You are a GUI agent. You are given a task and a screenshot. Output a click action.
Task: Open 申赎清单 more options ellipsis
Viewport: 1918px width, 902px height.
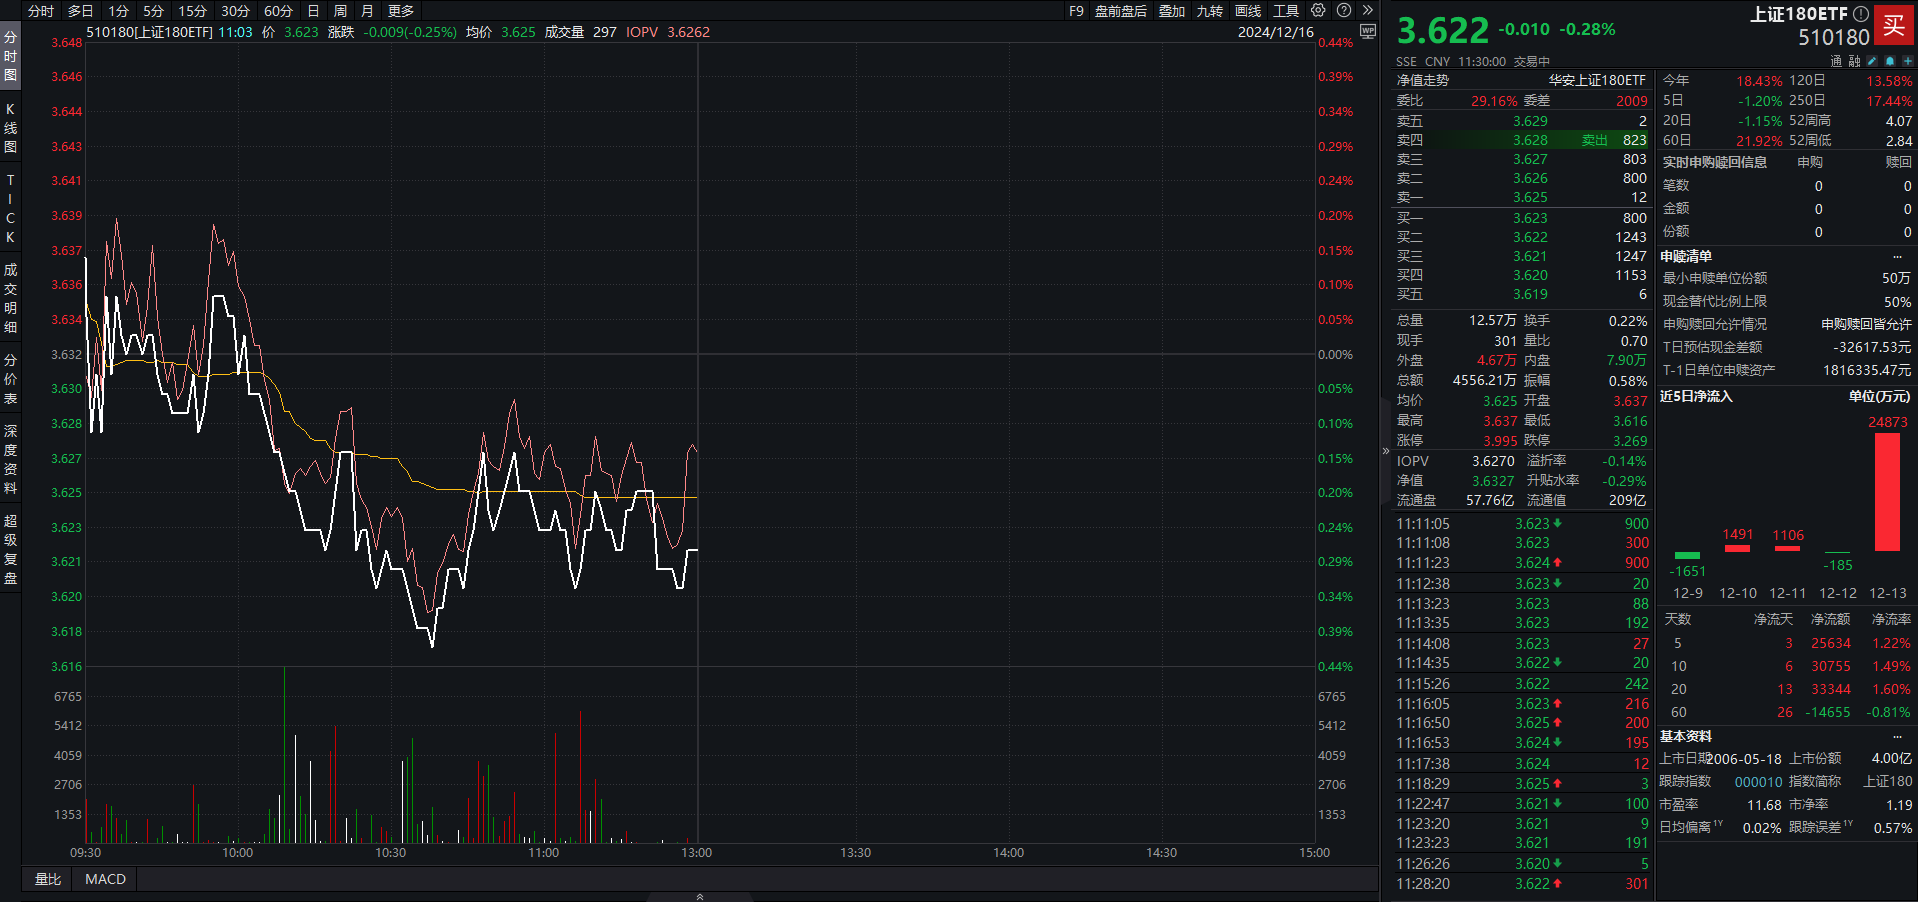coord(1898,256)
